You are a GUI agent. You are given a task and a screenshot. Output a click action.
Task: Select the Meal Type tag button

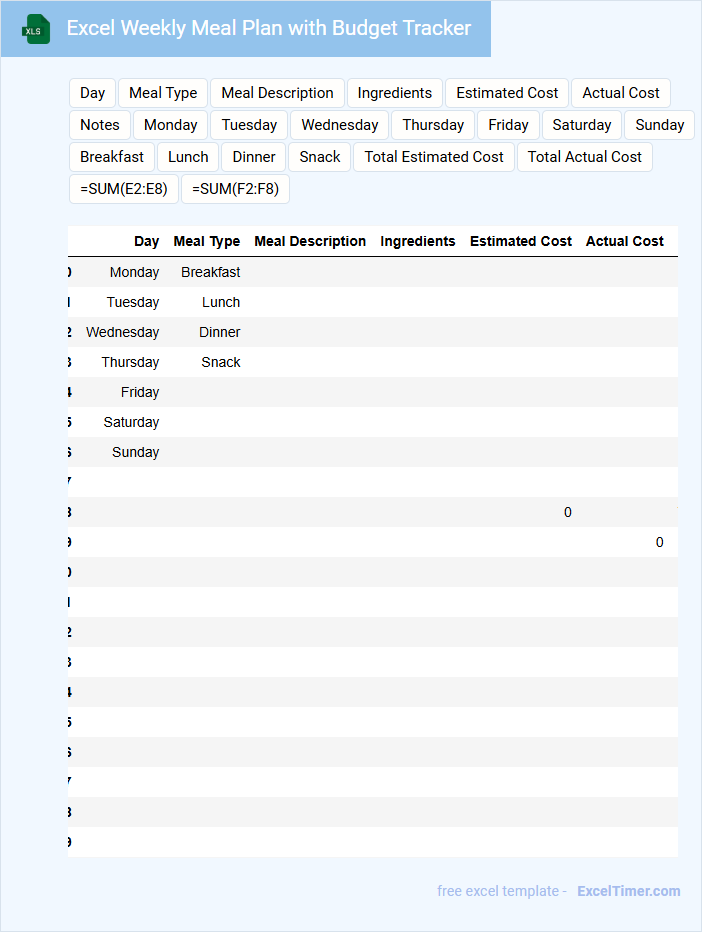tap(163, 93)
